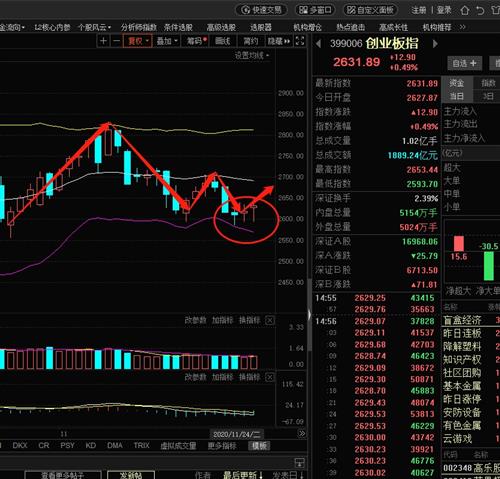The height and width of the screenshot is (479, 500).
Task: Select the 当日 fund flow tab
Action: (x=457, y=96)
